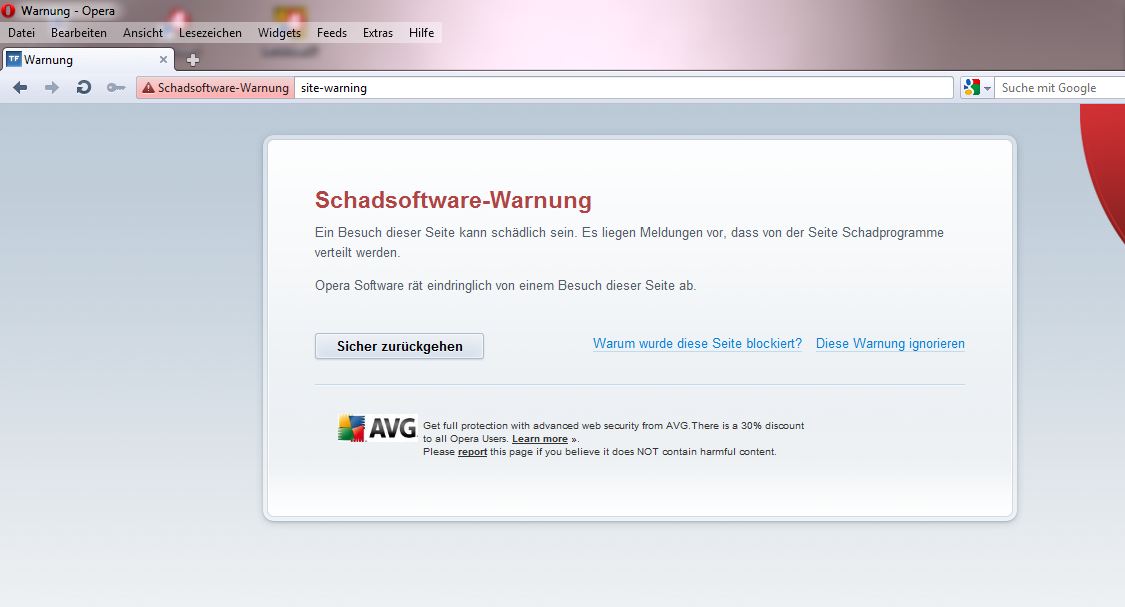Open the Lesezeichen menu
Viewport: 1125px width, 607px height.
(x=210, y=33)
